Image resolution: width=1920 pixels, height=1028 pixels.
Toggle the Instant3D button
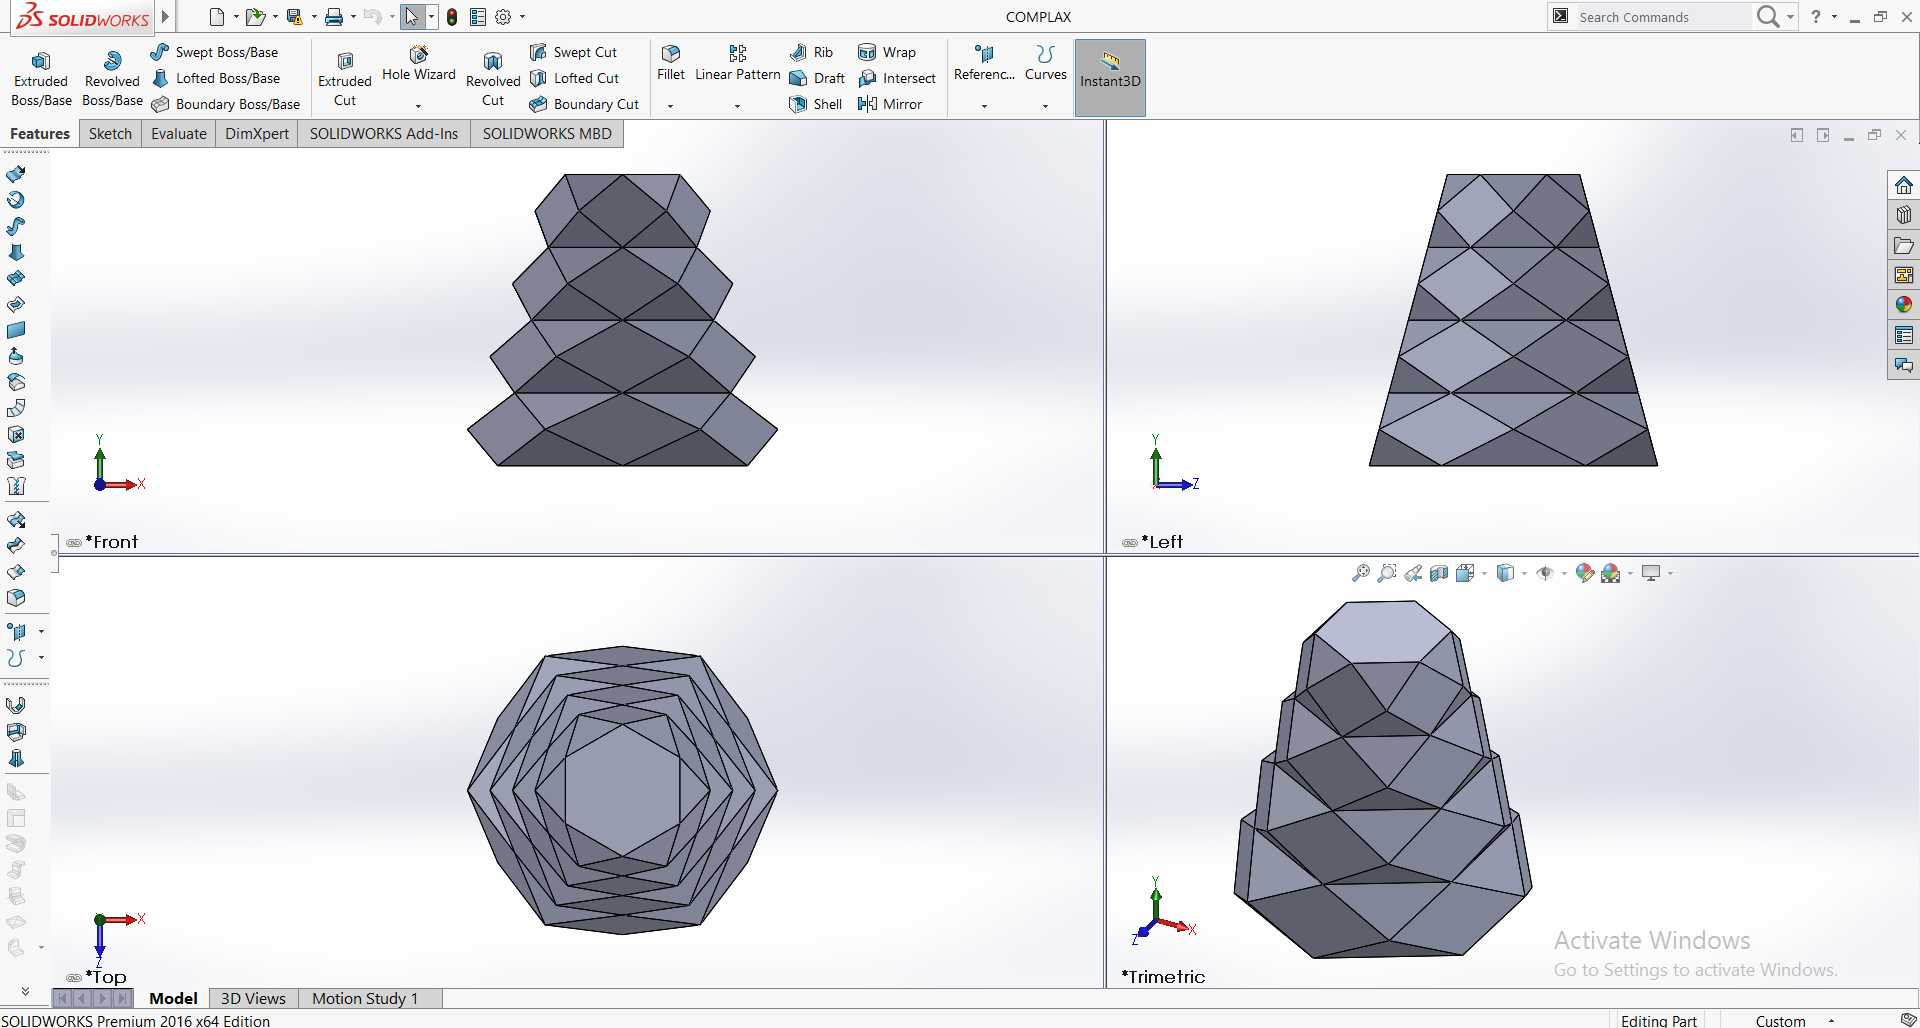point(1110,78)
